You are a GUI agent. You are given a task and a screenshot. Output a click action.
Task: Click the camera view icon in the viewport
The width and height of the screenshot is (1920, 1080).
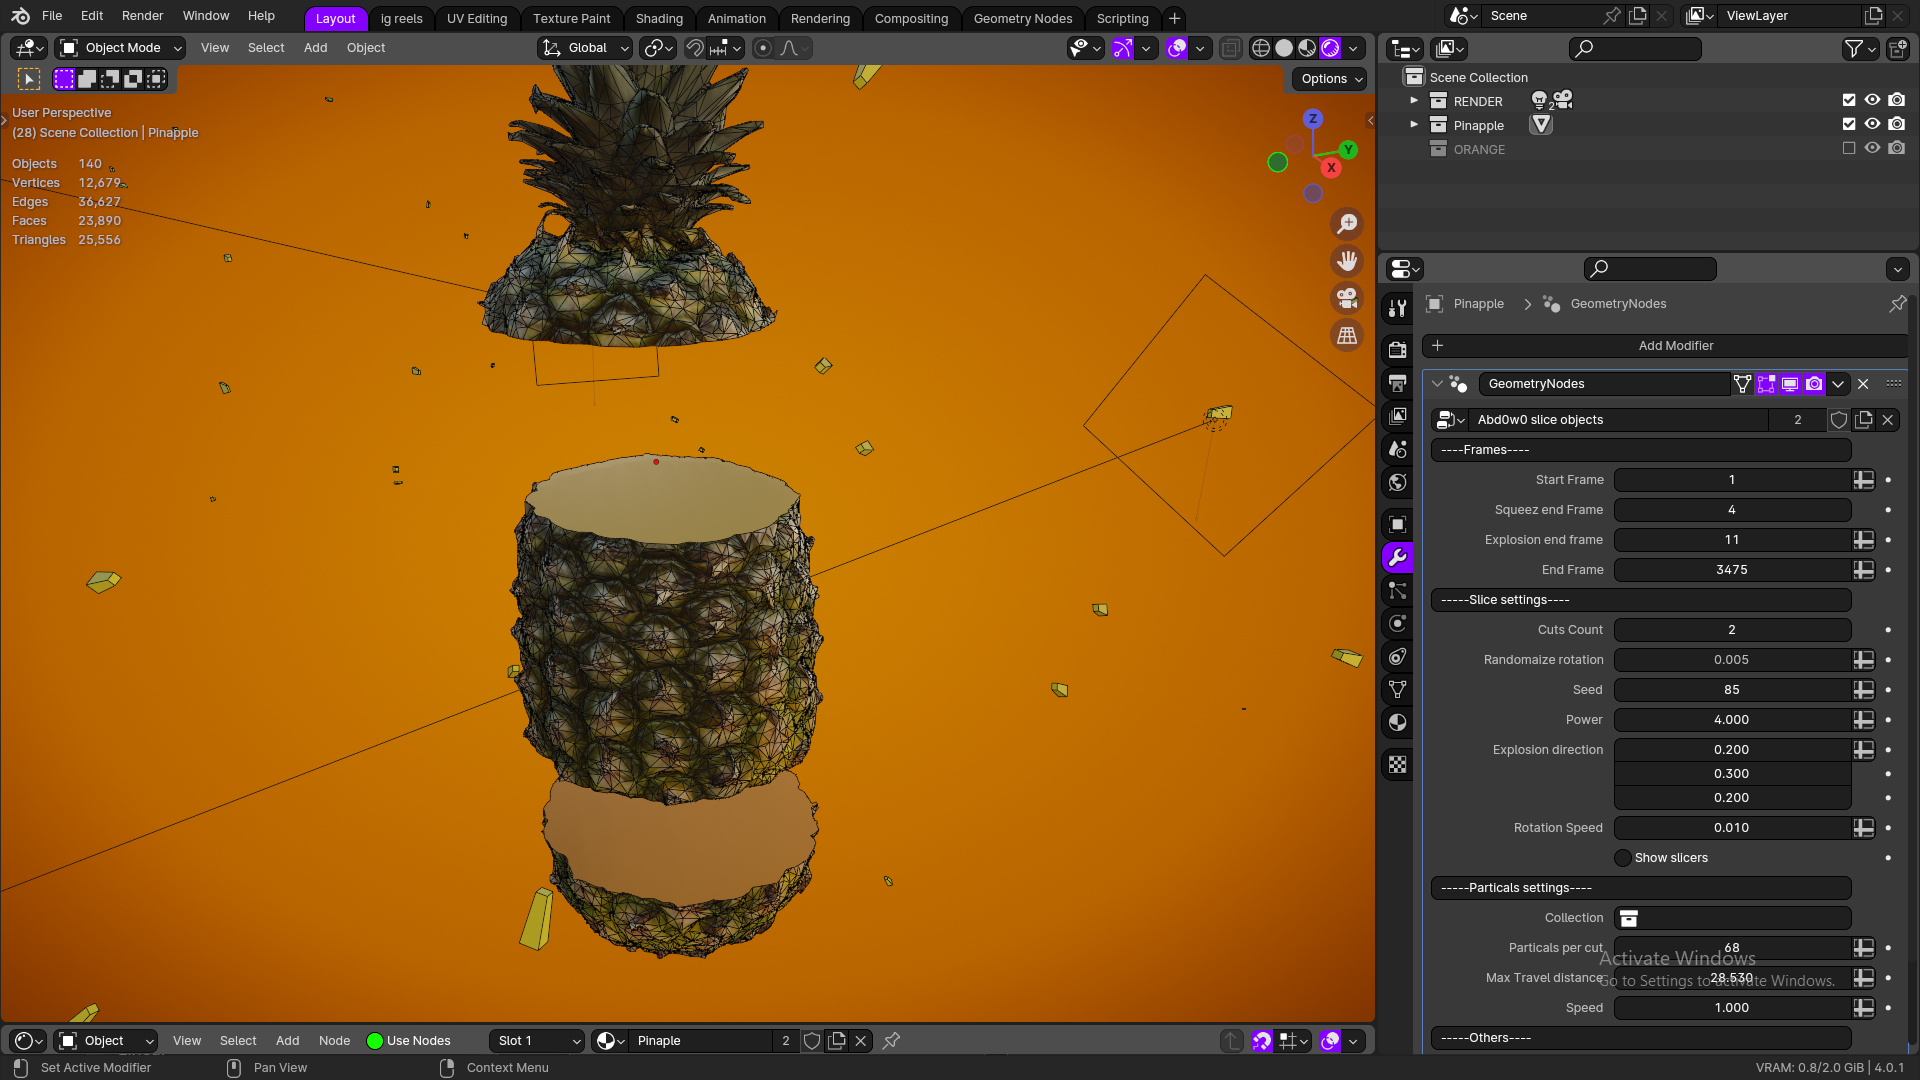click(x=1347, y=299)
